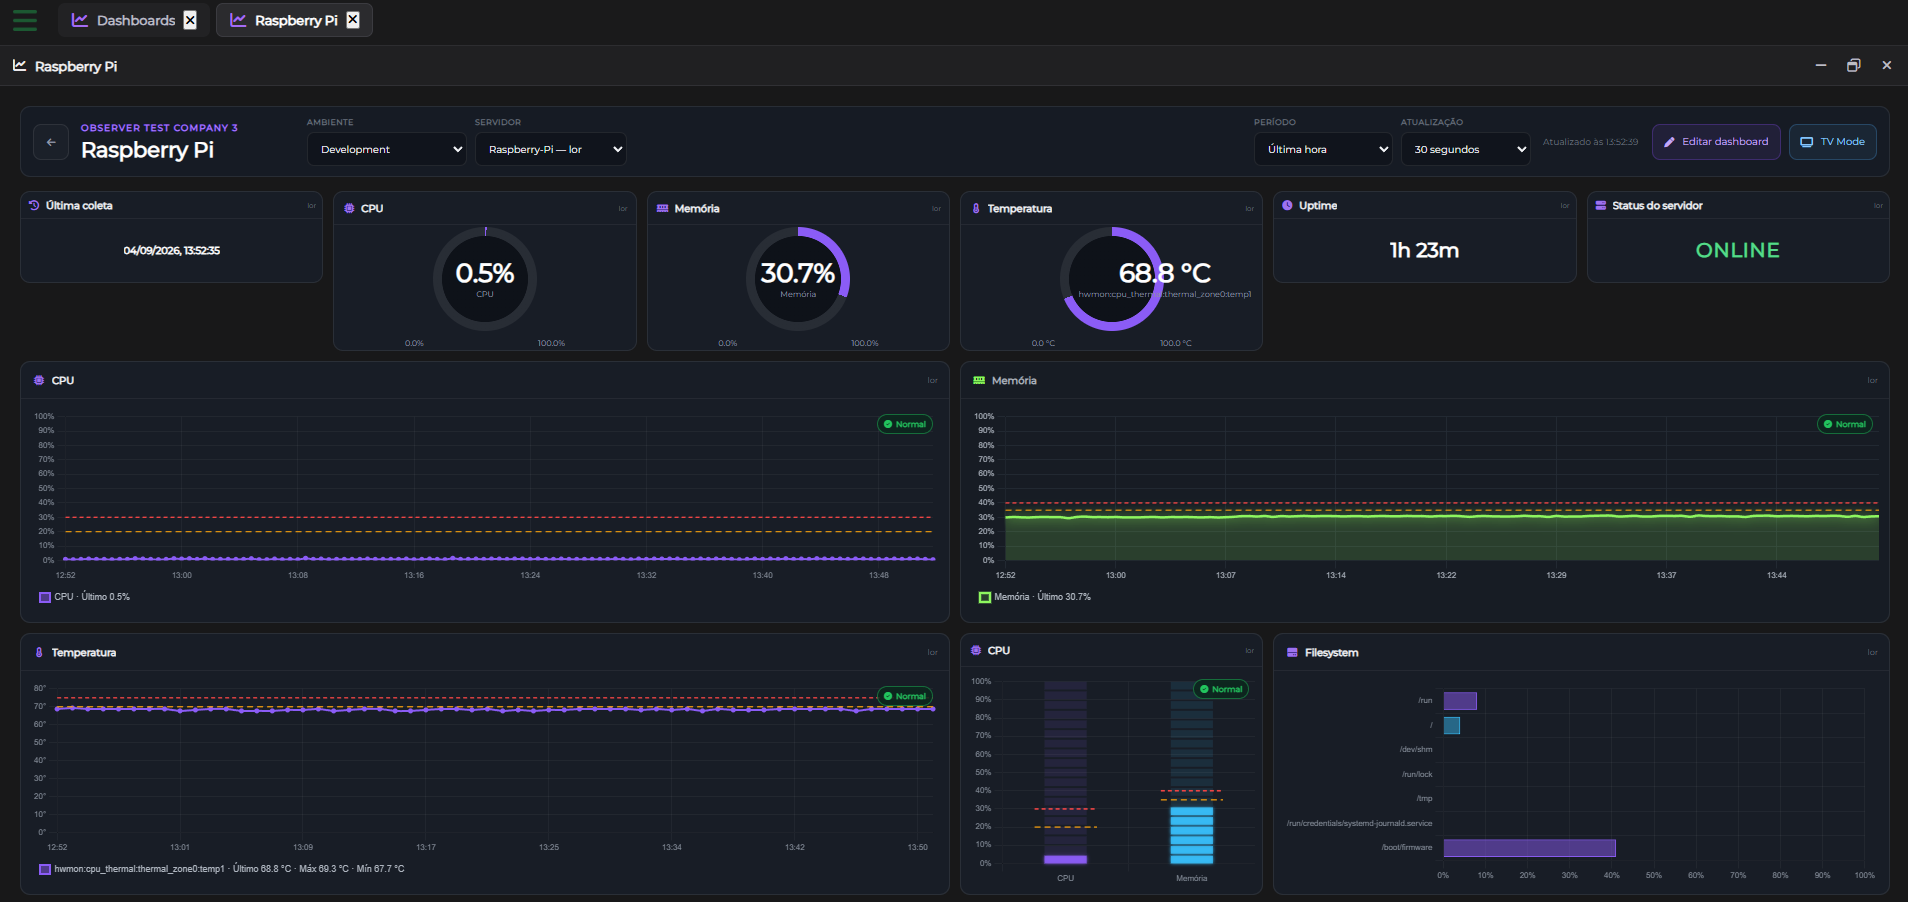The width and height of the screenshot is (1908, 902).
Task: Click the Temperatura line chart panel icon
Action: click(x=39, y=652)
